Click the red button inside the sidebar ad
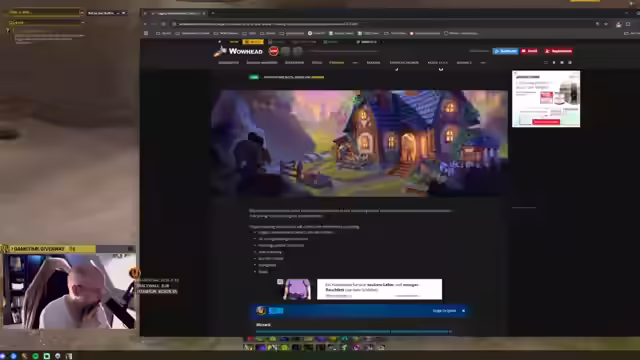 click(546, 122)
